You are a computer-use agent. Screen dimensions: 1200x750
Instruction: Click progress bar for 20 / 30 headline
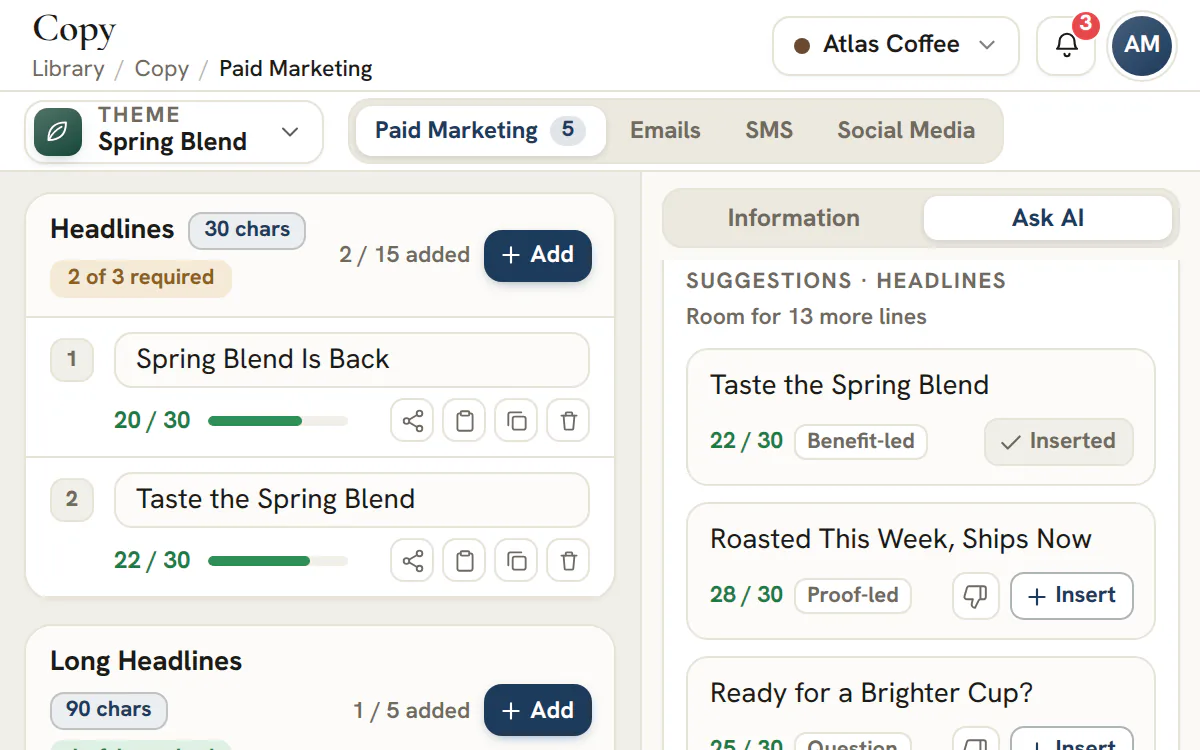click(x=278, y=421)
